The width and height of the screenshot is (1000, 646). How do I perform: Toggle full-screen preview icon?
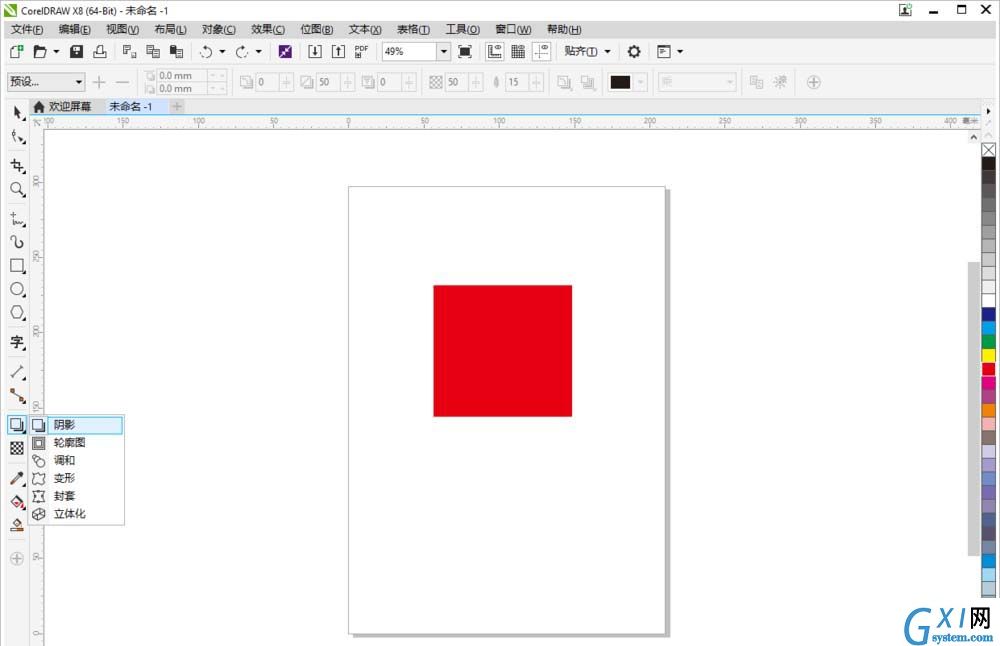465,52
